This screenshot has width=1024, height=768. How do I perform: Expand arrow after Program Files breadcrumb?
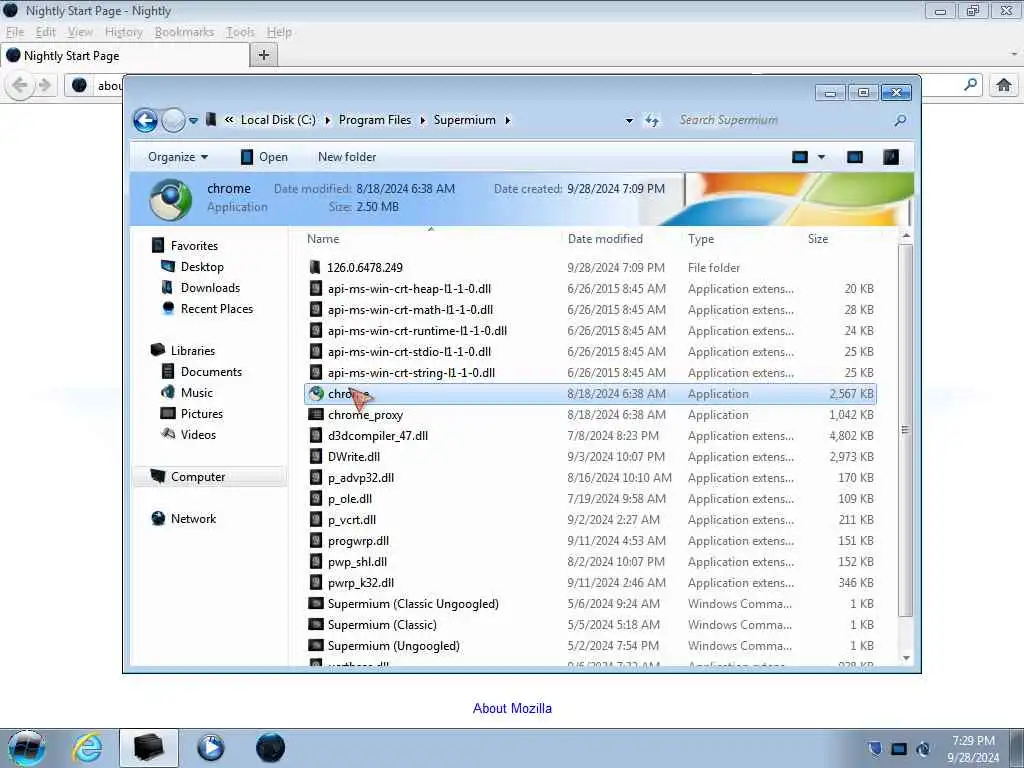tap(423, 120)
